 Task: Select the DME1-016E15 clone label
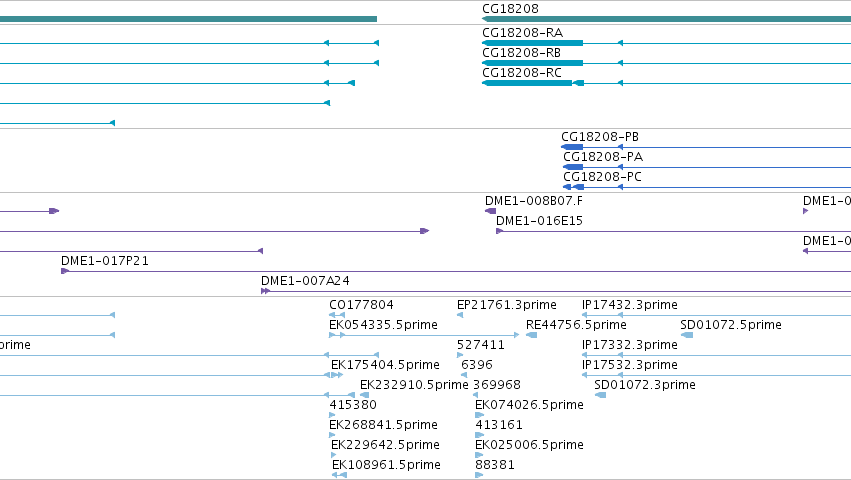[539, 221]
